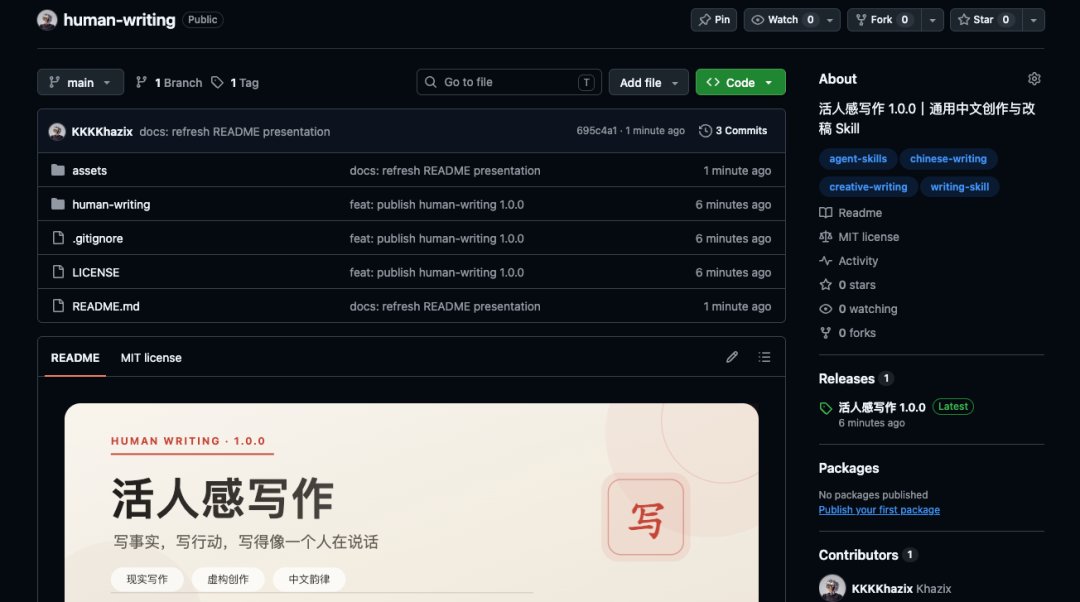Viewport: 1080px width, 602px height.
Task: Open the 0 watching link in About
Action: pyautogui.click(x=858, y=309)
